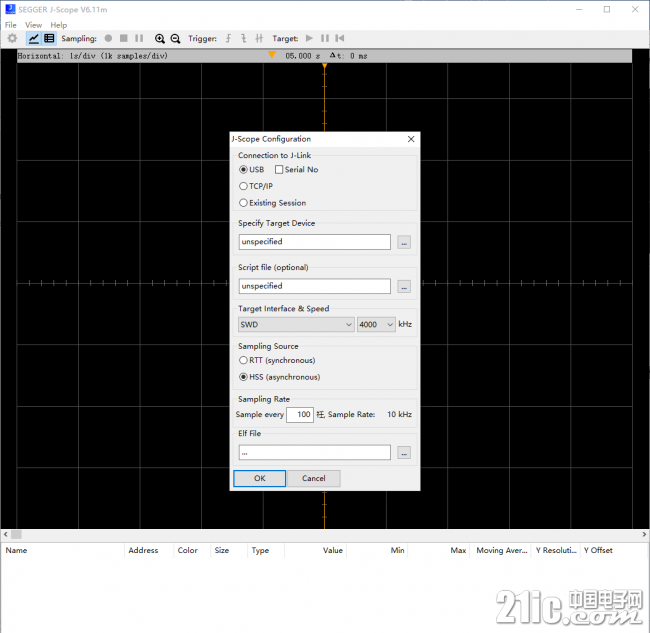Run the target with play icon
The height and width of the screenshot is (633, 650).
(309, 39)
